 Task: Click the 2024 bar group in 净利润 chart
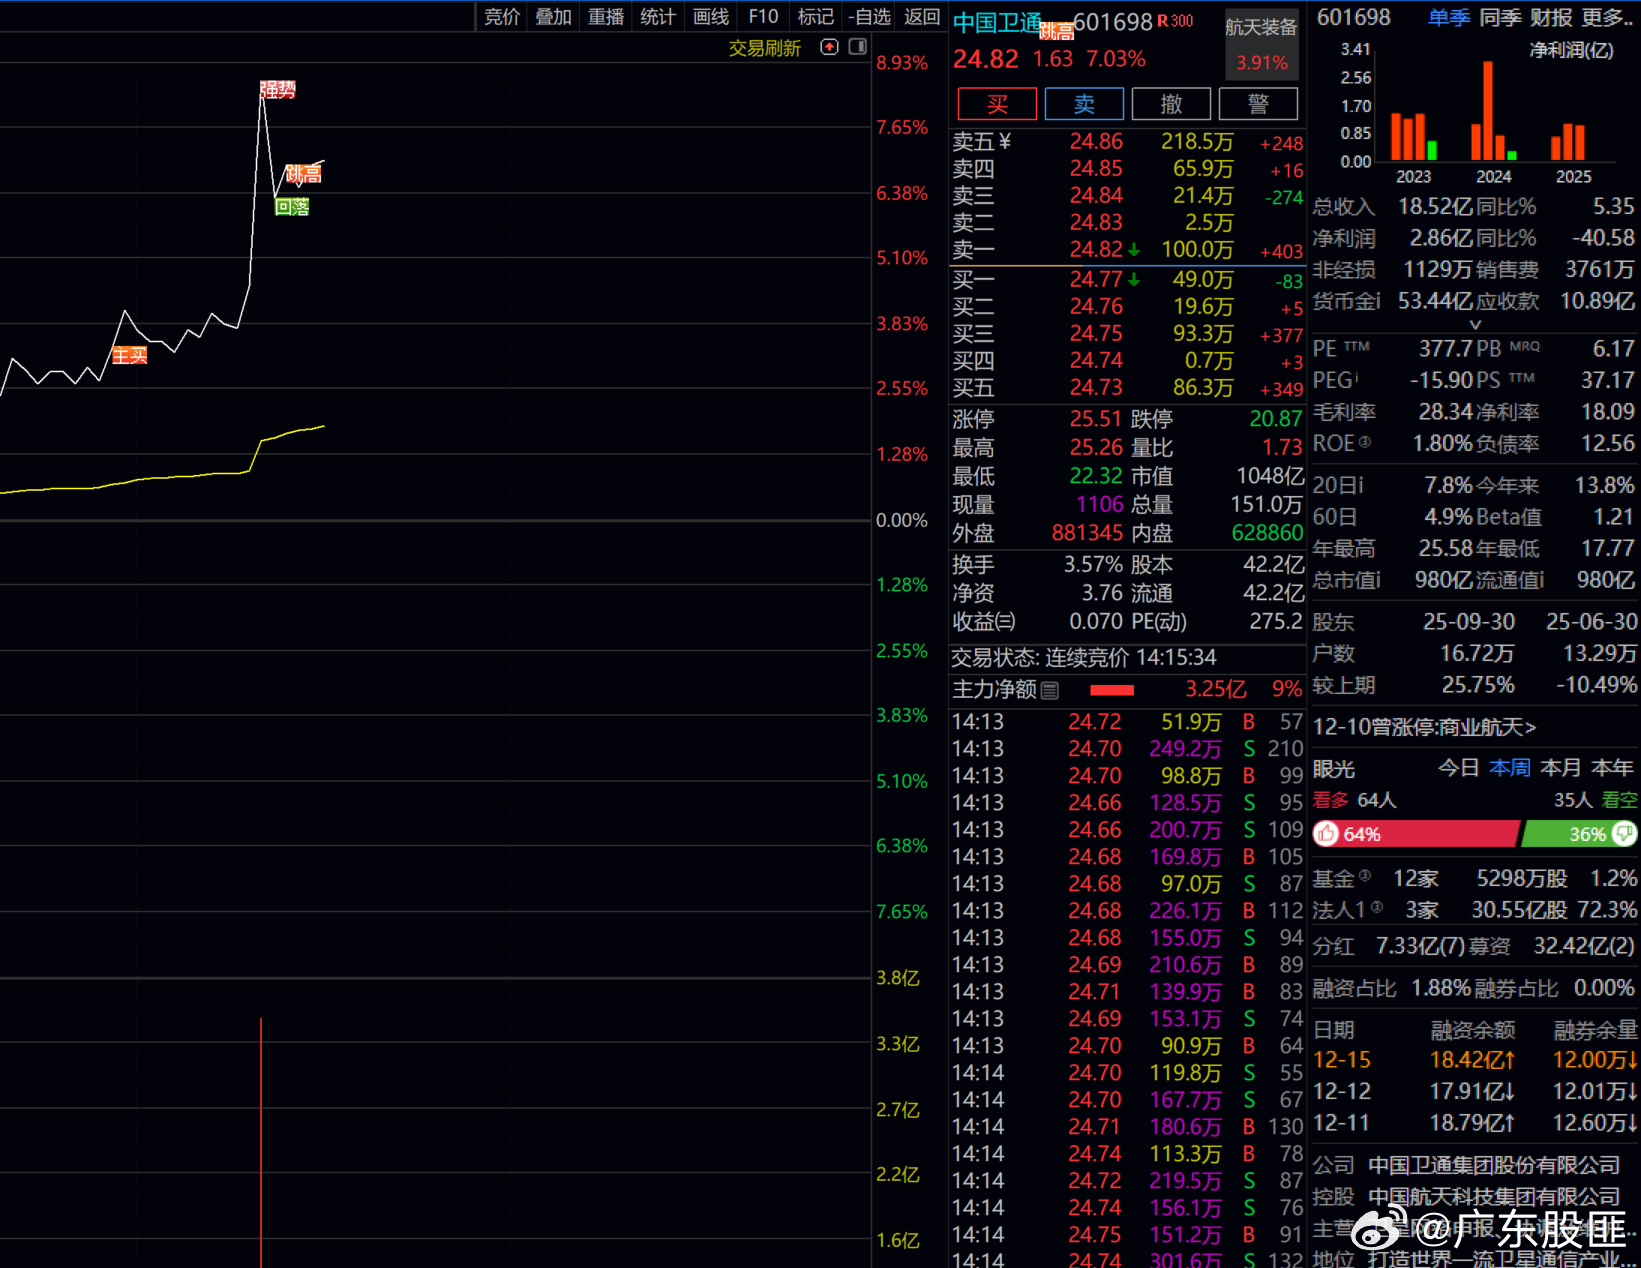pyautogui.click(x=1494, y=111)
